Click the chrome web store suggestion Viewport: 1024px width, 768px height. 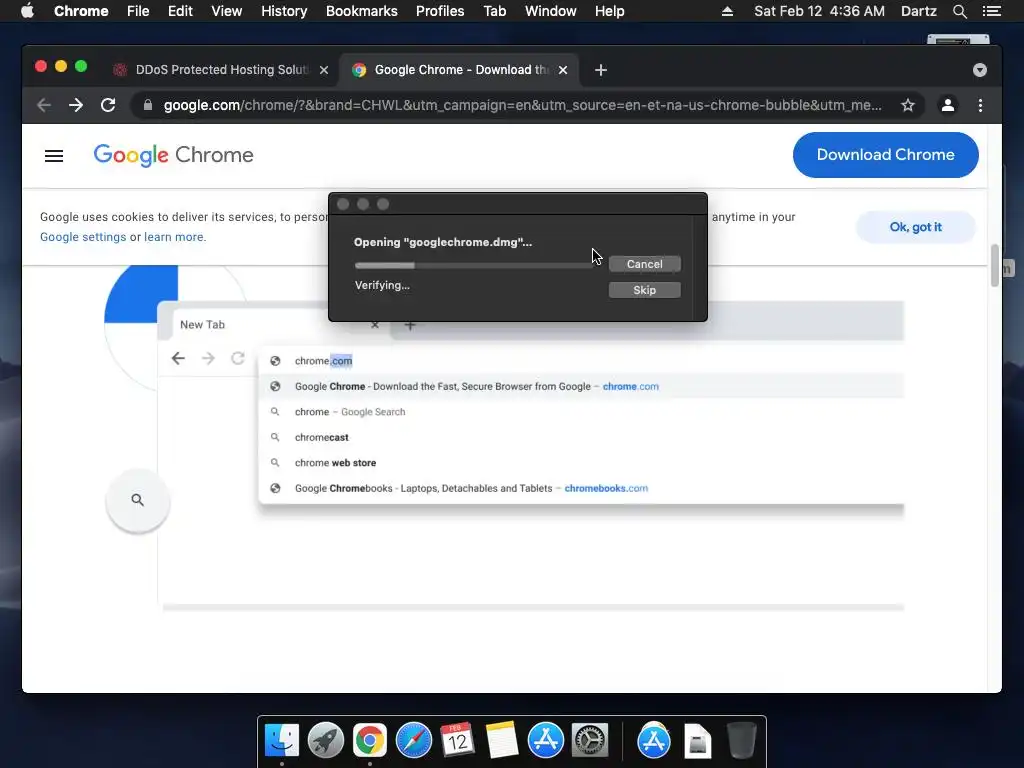pyautogui.click(x=581, y=463)
